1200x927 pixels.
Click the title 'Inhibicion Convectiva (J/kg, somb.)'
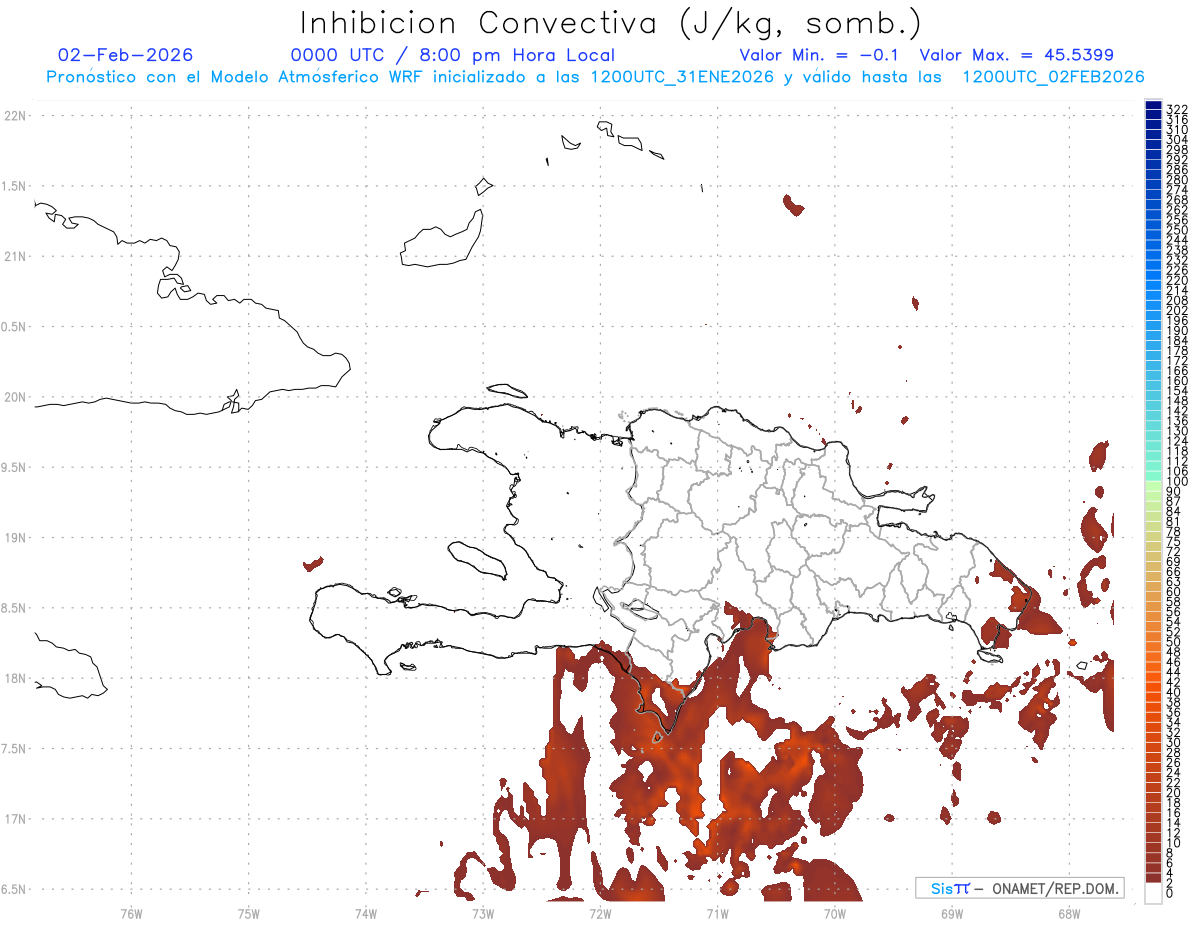[x=611, y=24]
